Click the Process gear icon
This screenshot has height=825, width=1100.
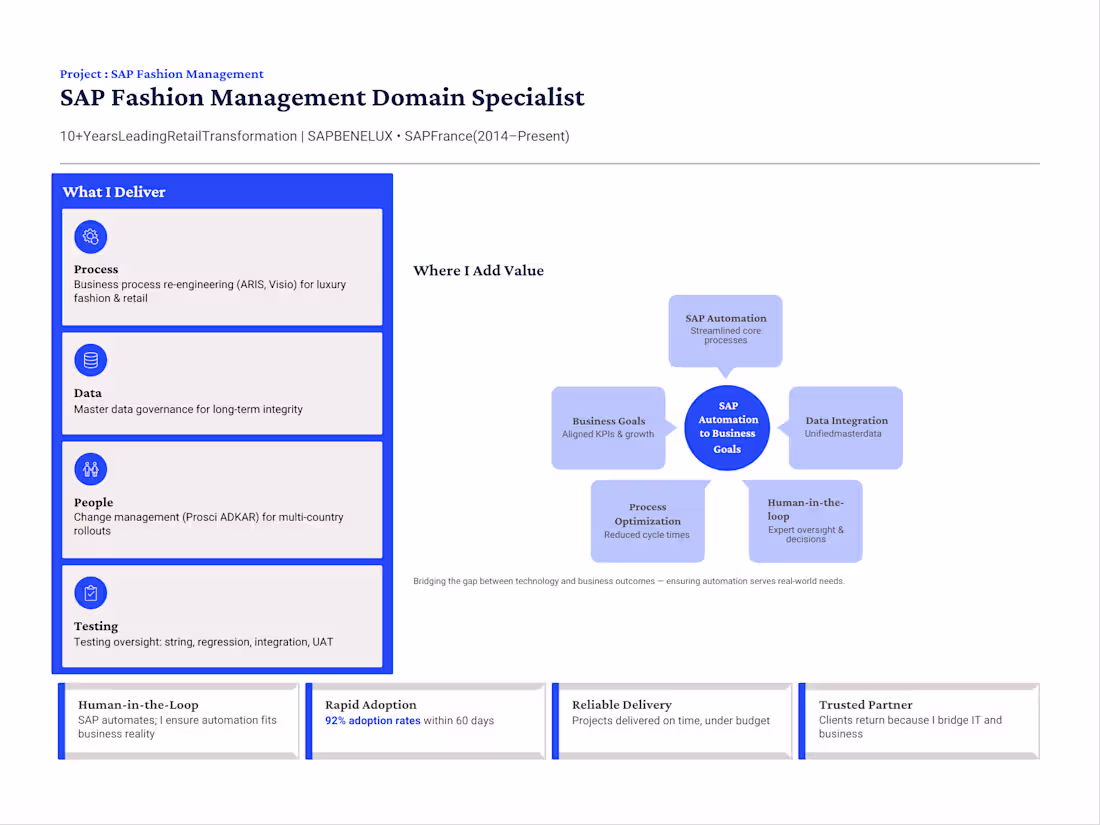point(90,237)
